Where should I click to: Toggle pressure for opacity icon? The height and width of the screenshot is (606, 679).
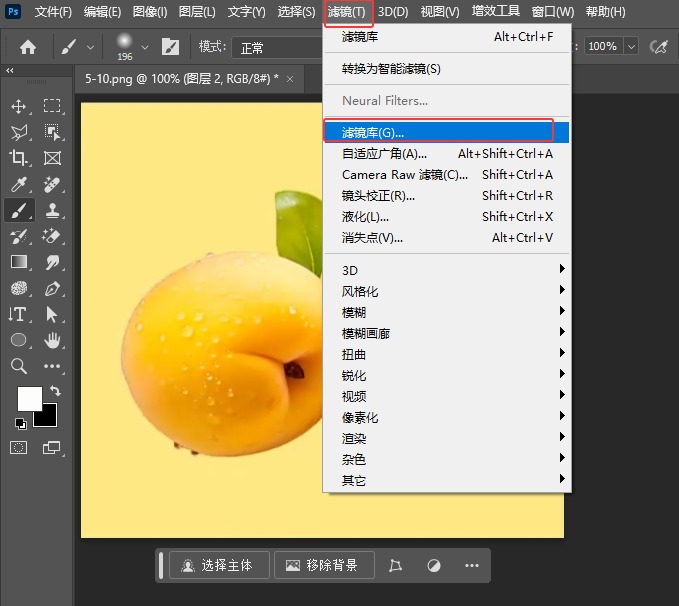(x=659, y=46)
